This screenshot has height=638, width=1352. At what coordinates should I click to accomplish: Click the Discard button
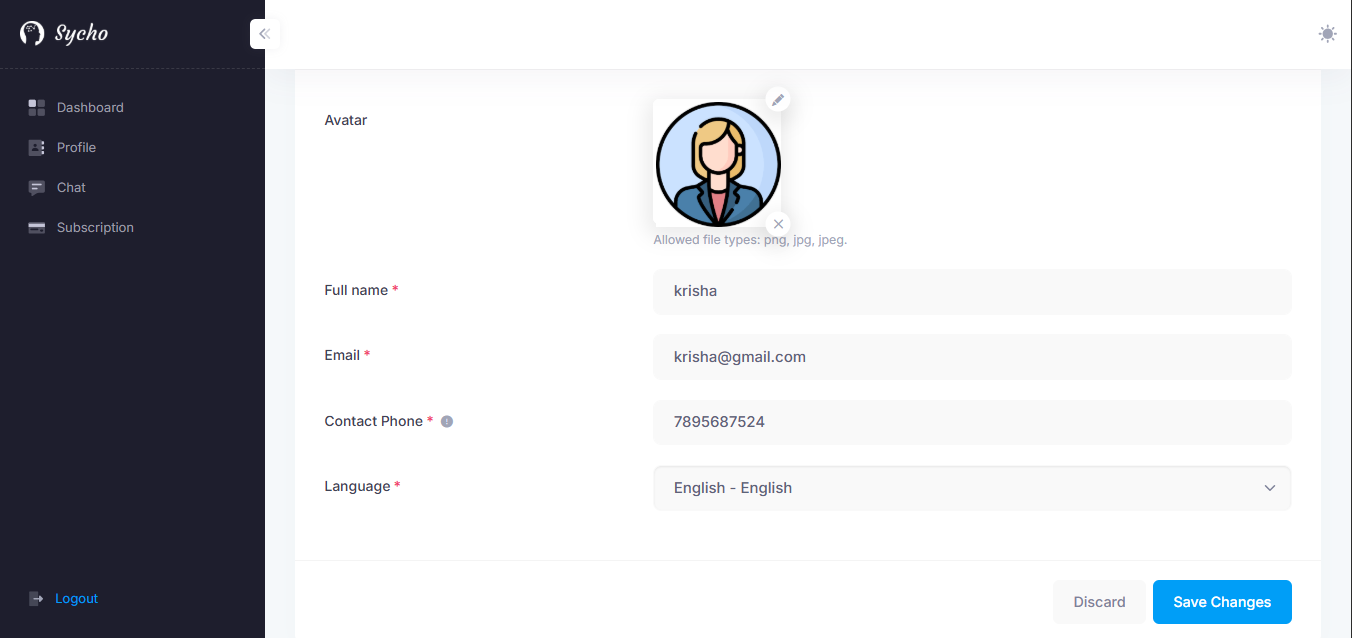pyautogui.click(x=1099, y=602)
